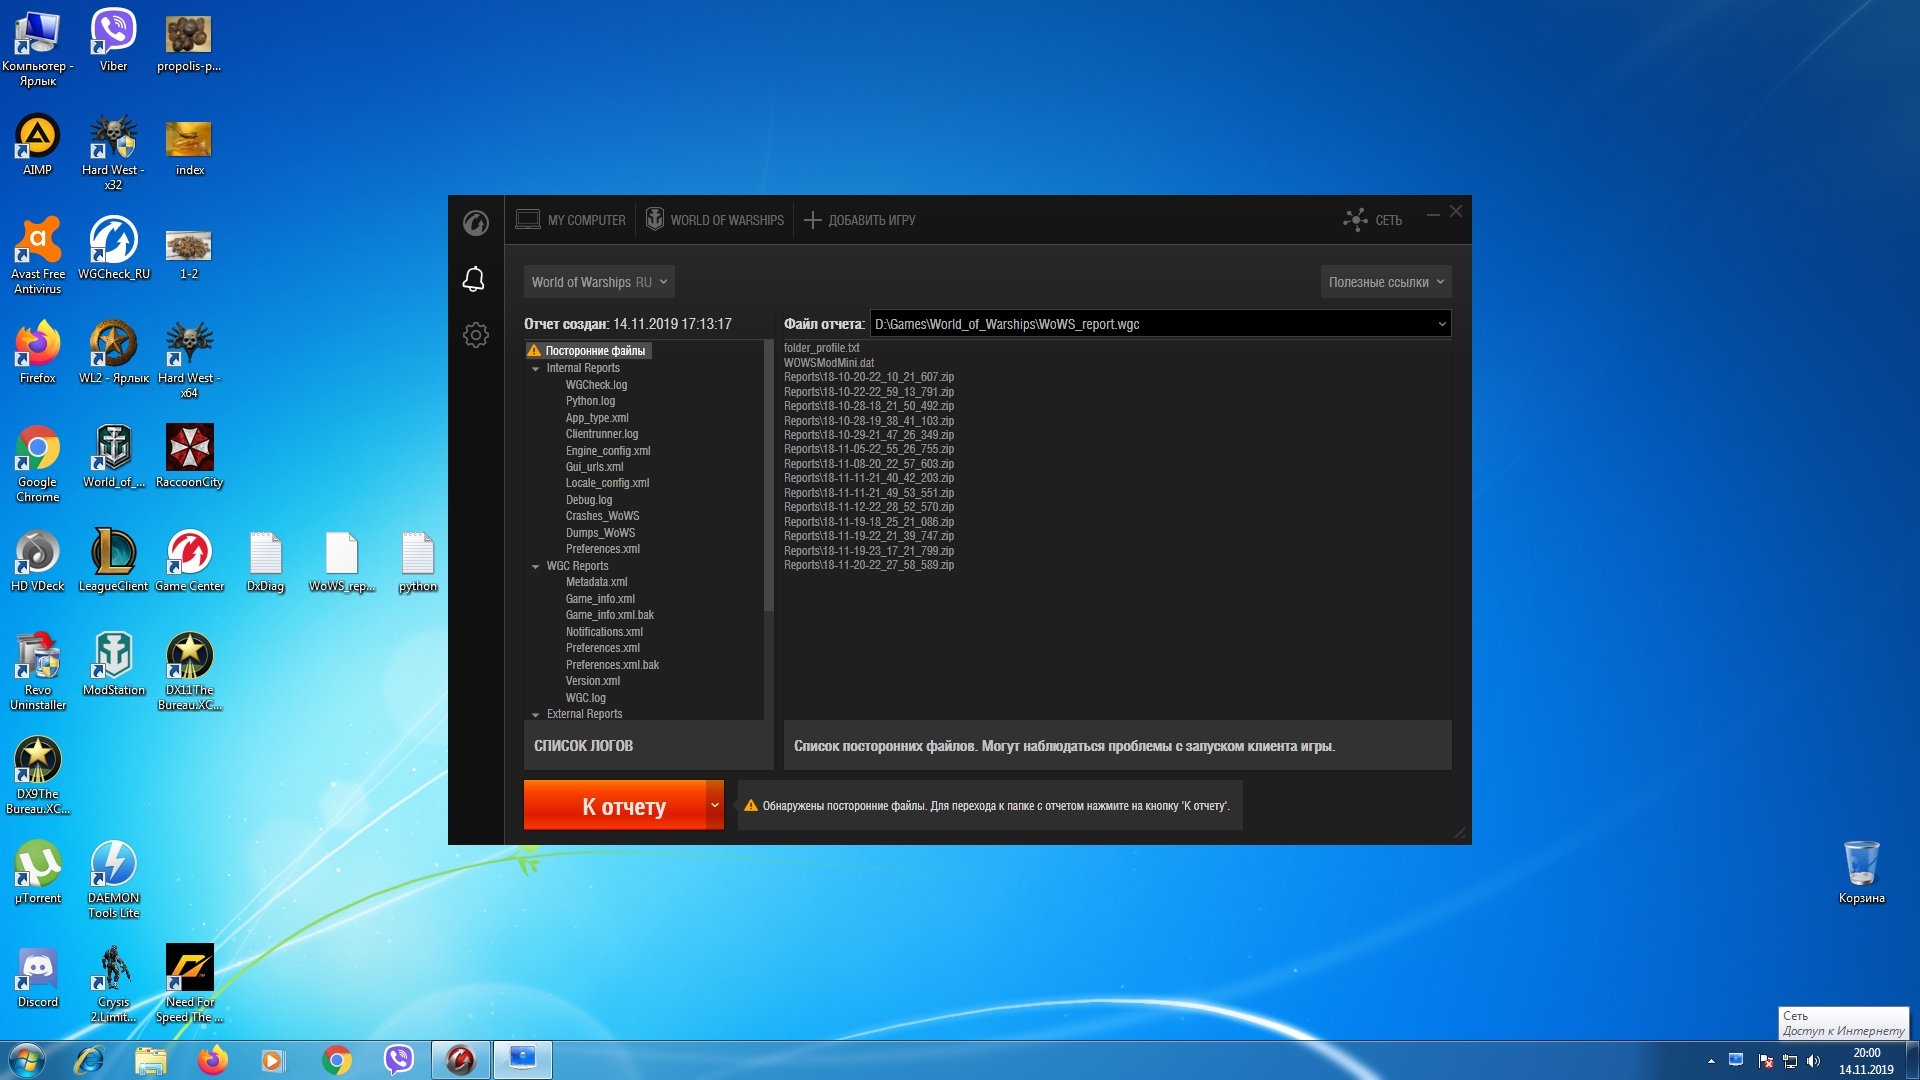Collapse the WGC Reports tree node

[x=536, y=567]
